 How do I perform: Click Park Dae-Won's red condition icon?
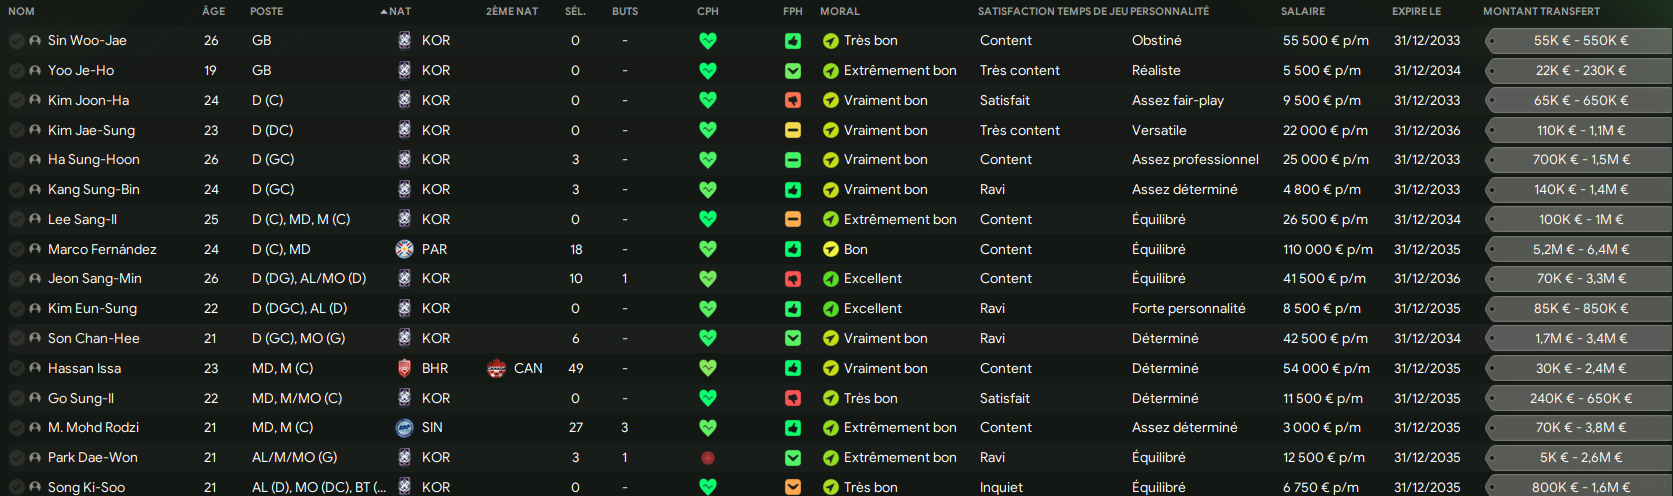pyautogui.click(x=708, y=458)
